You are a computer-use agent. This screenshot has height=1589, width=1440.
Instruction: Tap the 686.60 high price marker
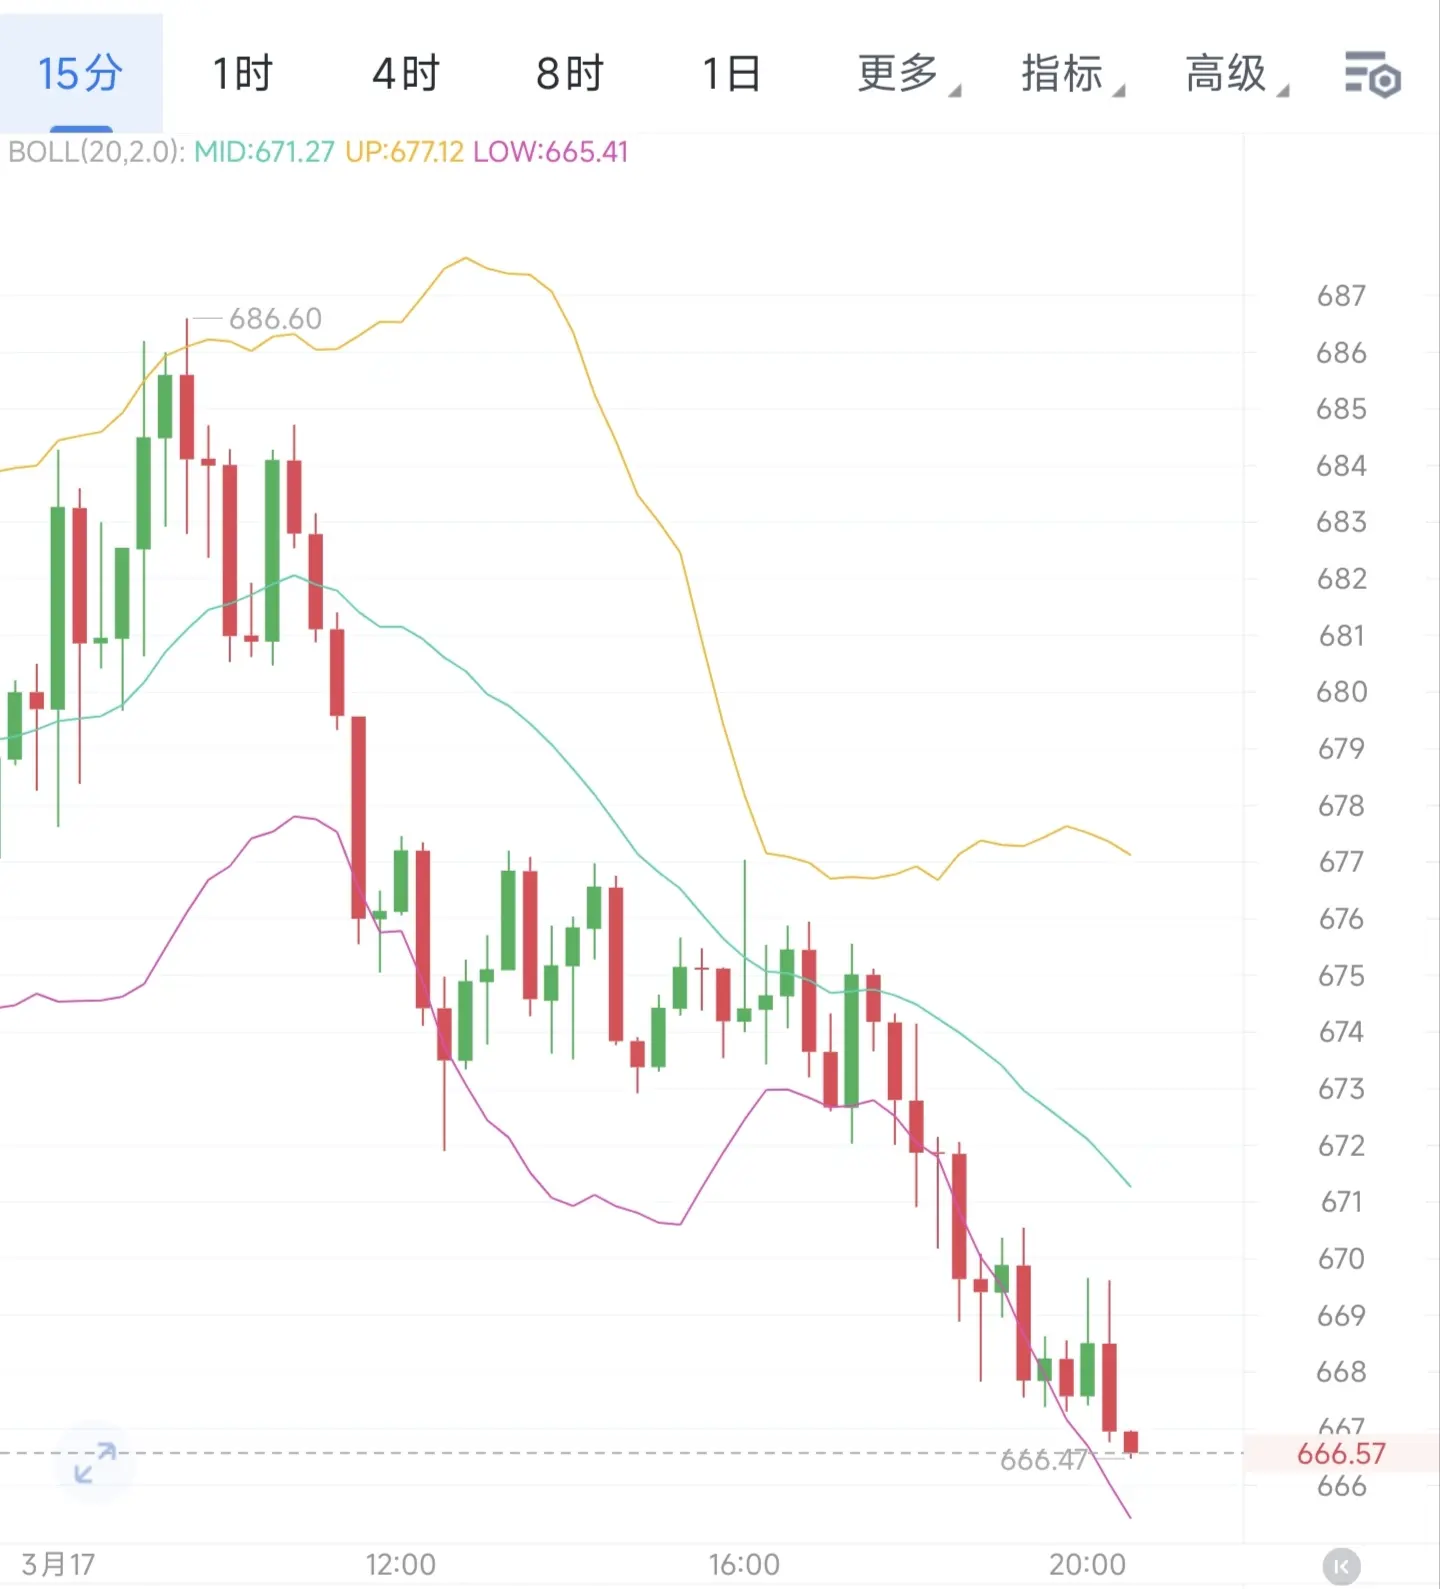[275, 319]
